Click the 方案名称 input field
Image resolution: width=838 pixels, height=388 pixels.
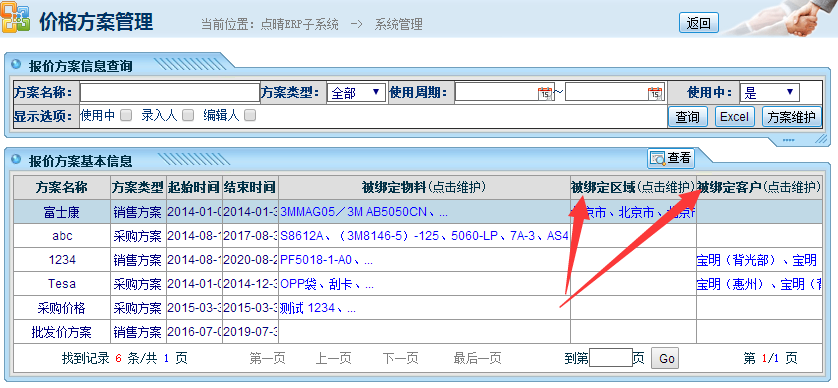(170, 92)
